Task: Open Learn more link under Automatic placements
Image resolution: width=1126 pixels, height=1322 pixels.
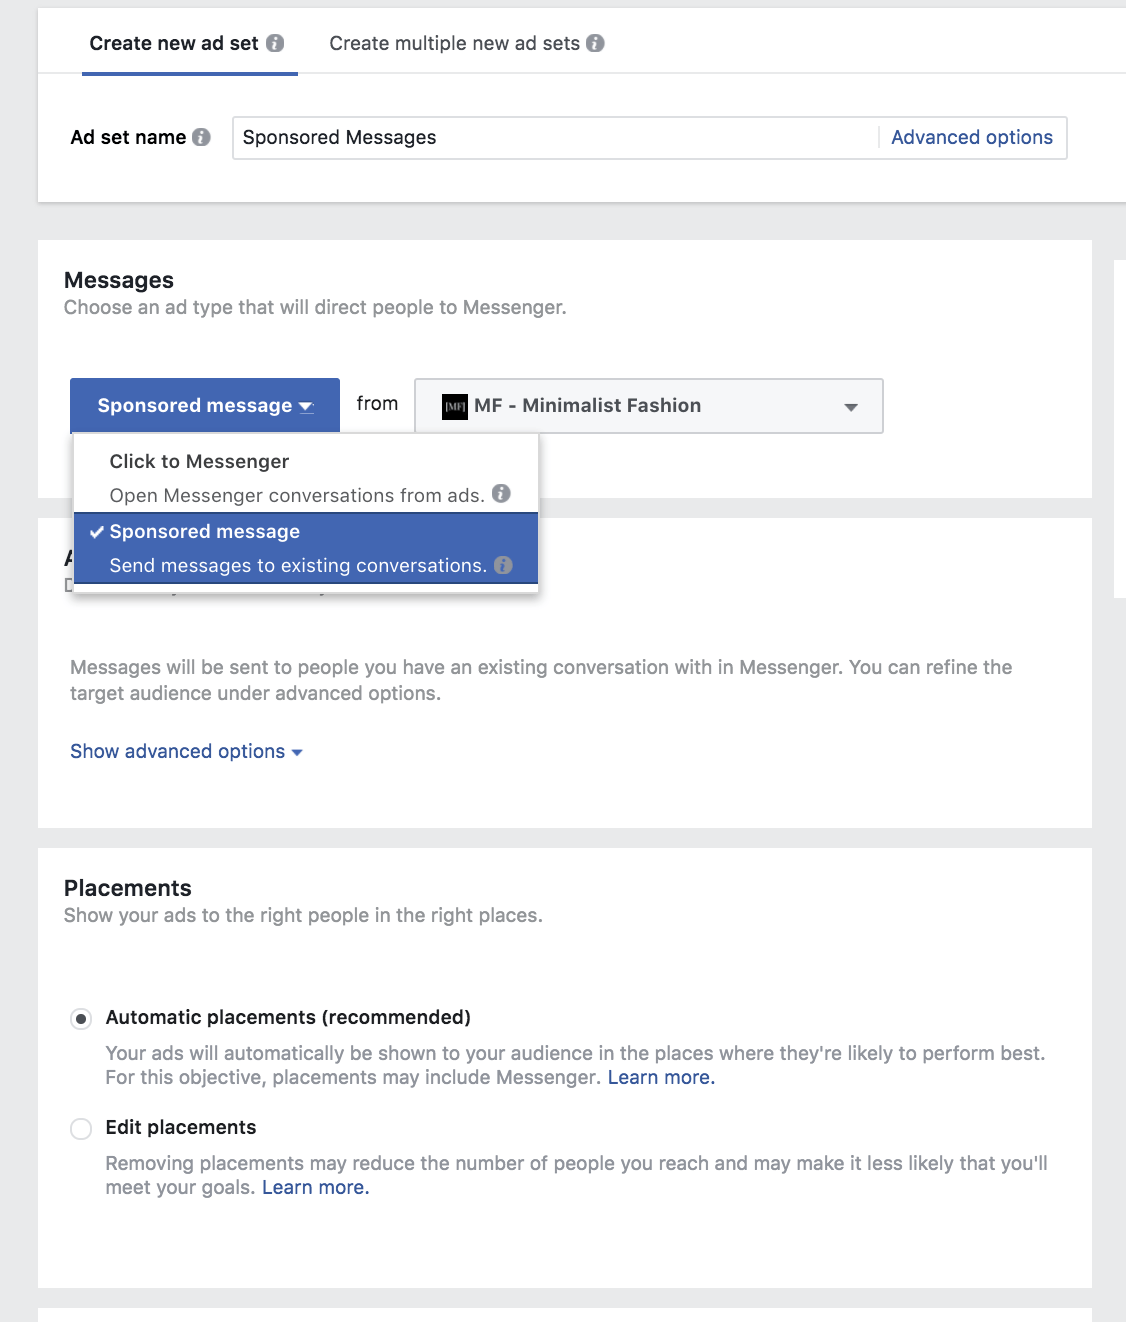Action: coord(661,1077)
